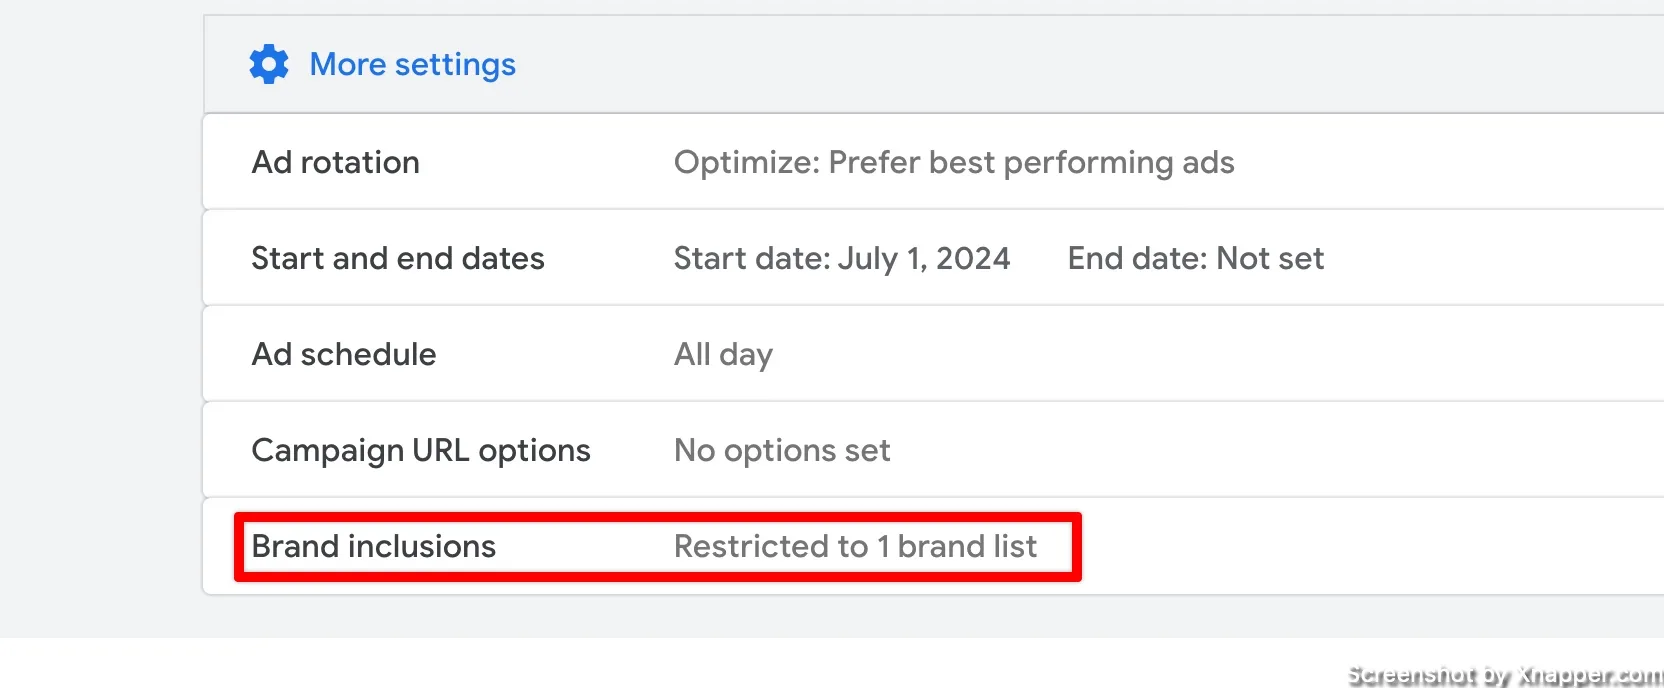Click the 'Not set' end date value
This screenshot has height=688, width=1664.
(1270, 259)
